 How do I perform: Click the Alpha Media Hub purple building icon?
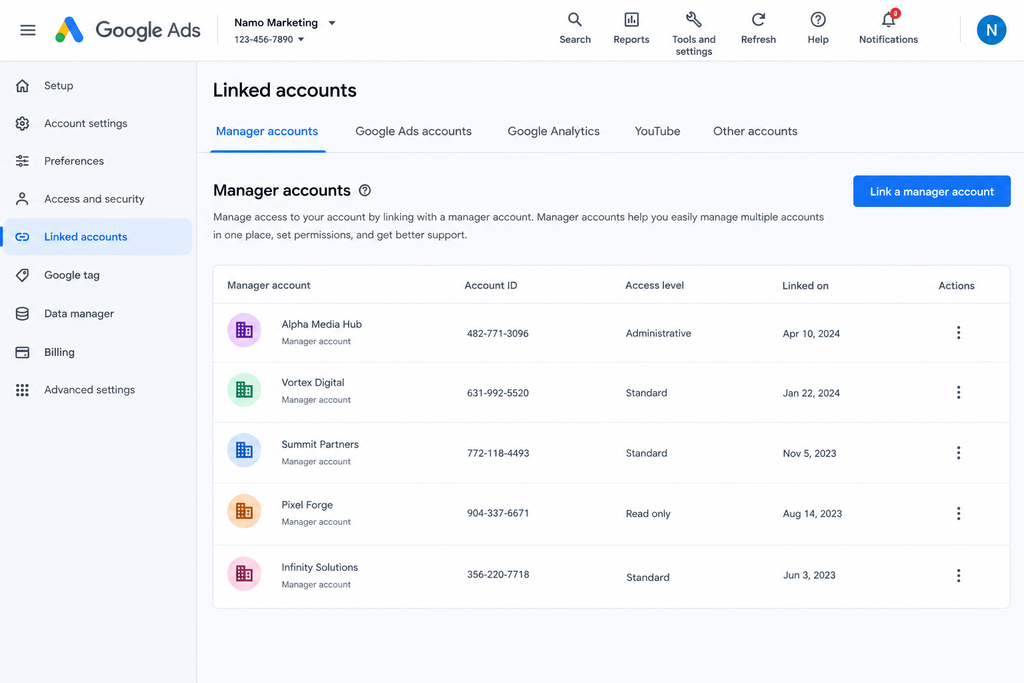(244, 330)
